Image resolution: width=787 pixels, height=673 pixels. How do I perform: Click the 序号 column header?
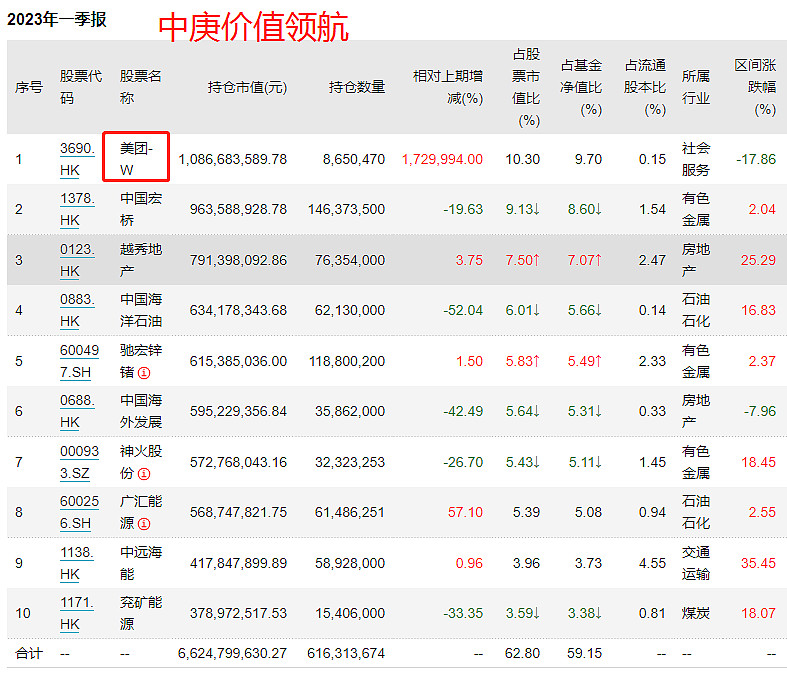(x=29, y=87)
